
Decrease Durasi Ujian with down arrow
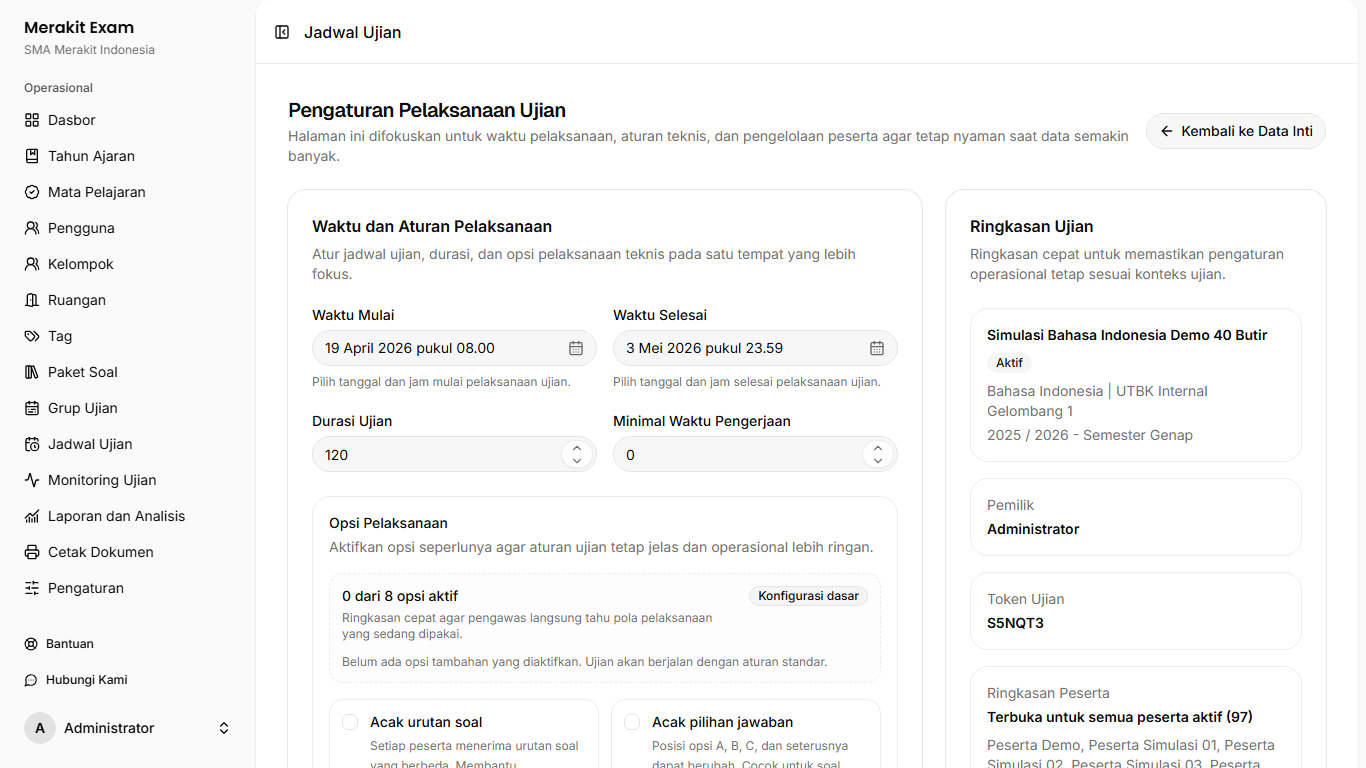pyautogui.click(x=577, y=461)
